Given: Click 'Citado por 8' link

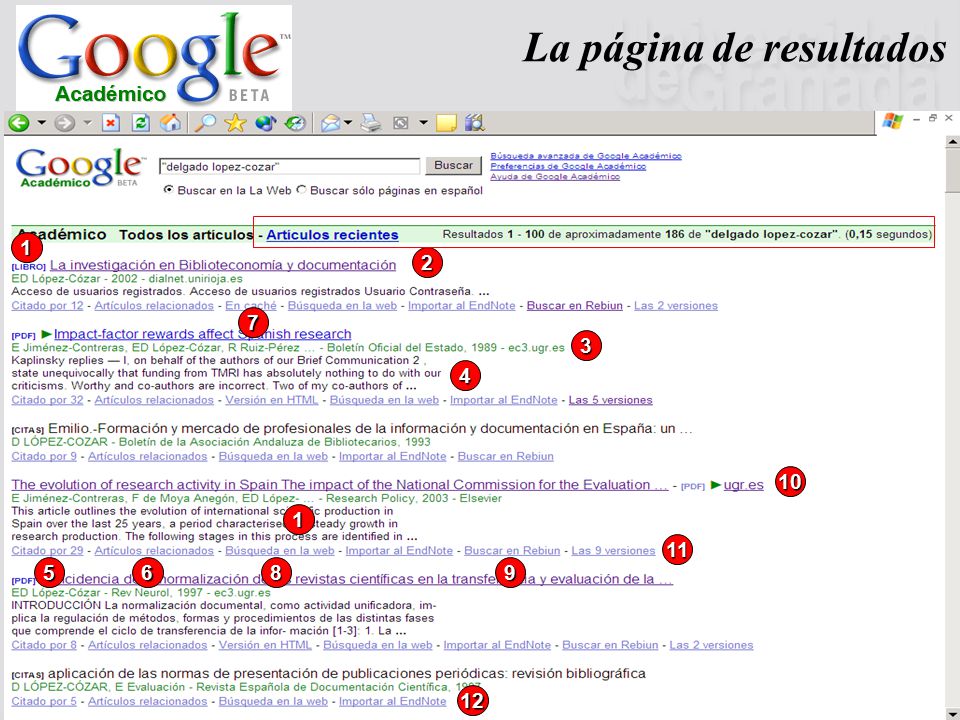Looking at the screenshot, I should point(44,645).
